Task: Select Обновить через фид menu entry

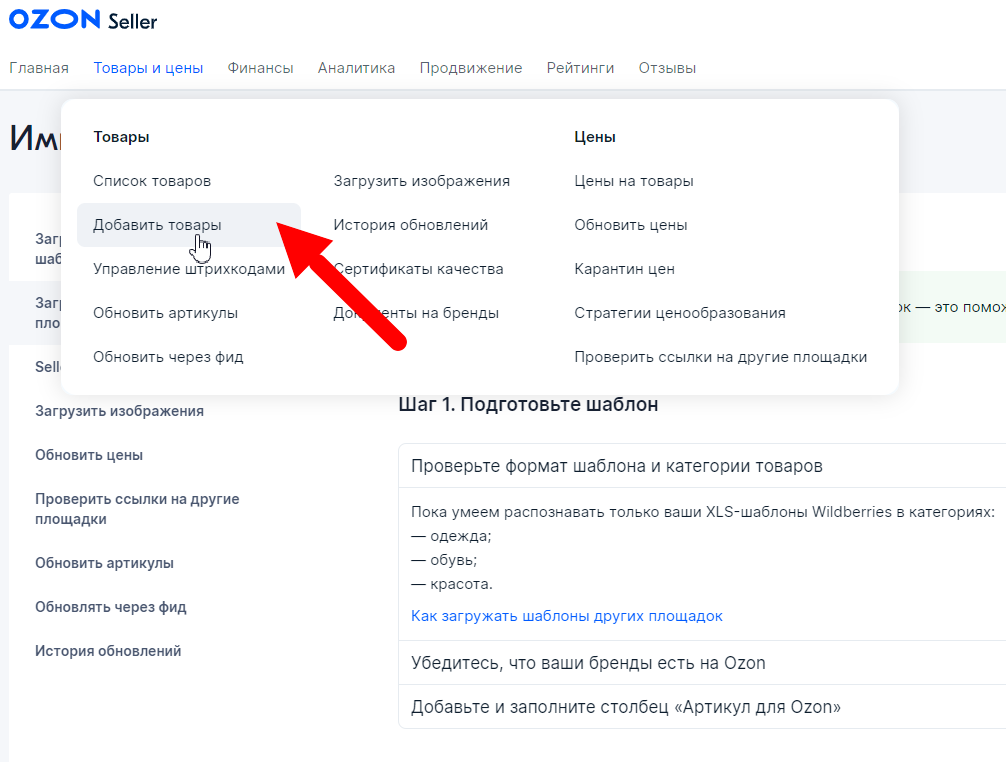Action: [x=168, y=357]
